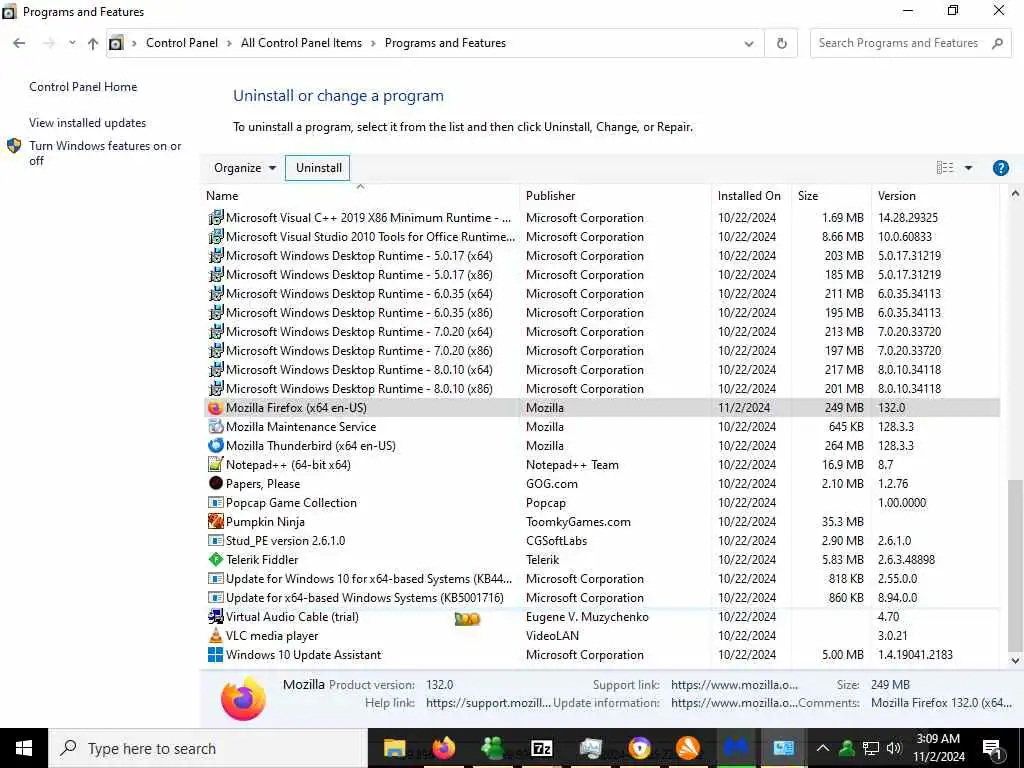Click the volume speaker tray icon
This screenshot has width=1024, height=768.
(x=894, y=748)
